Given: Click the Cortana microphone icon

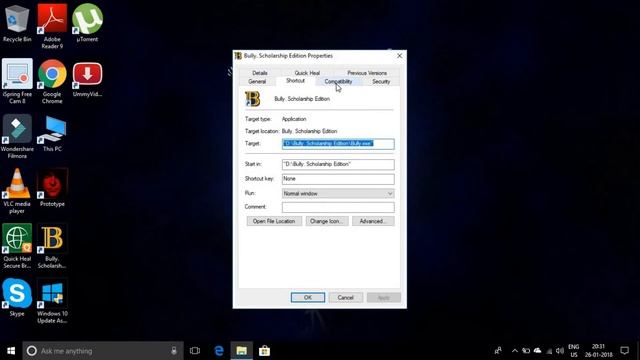Looking at the screenshot, I should [174, 351].
